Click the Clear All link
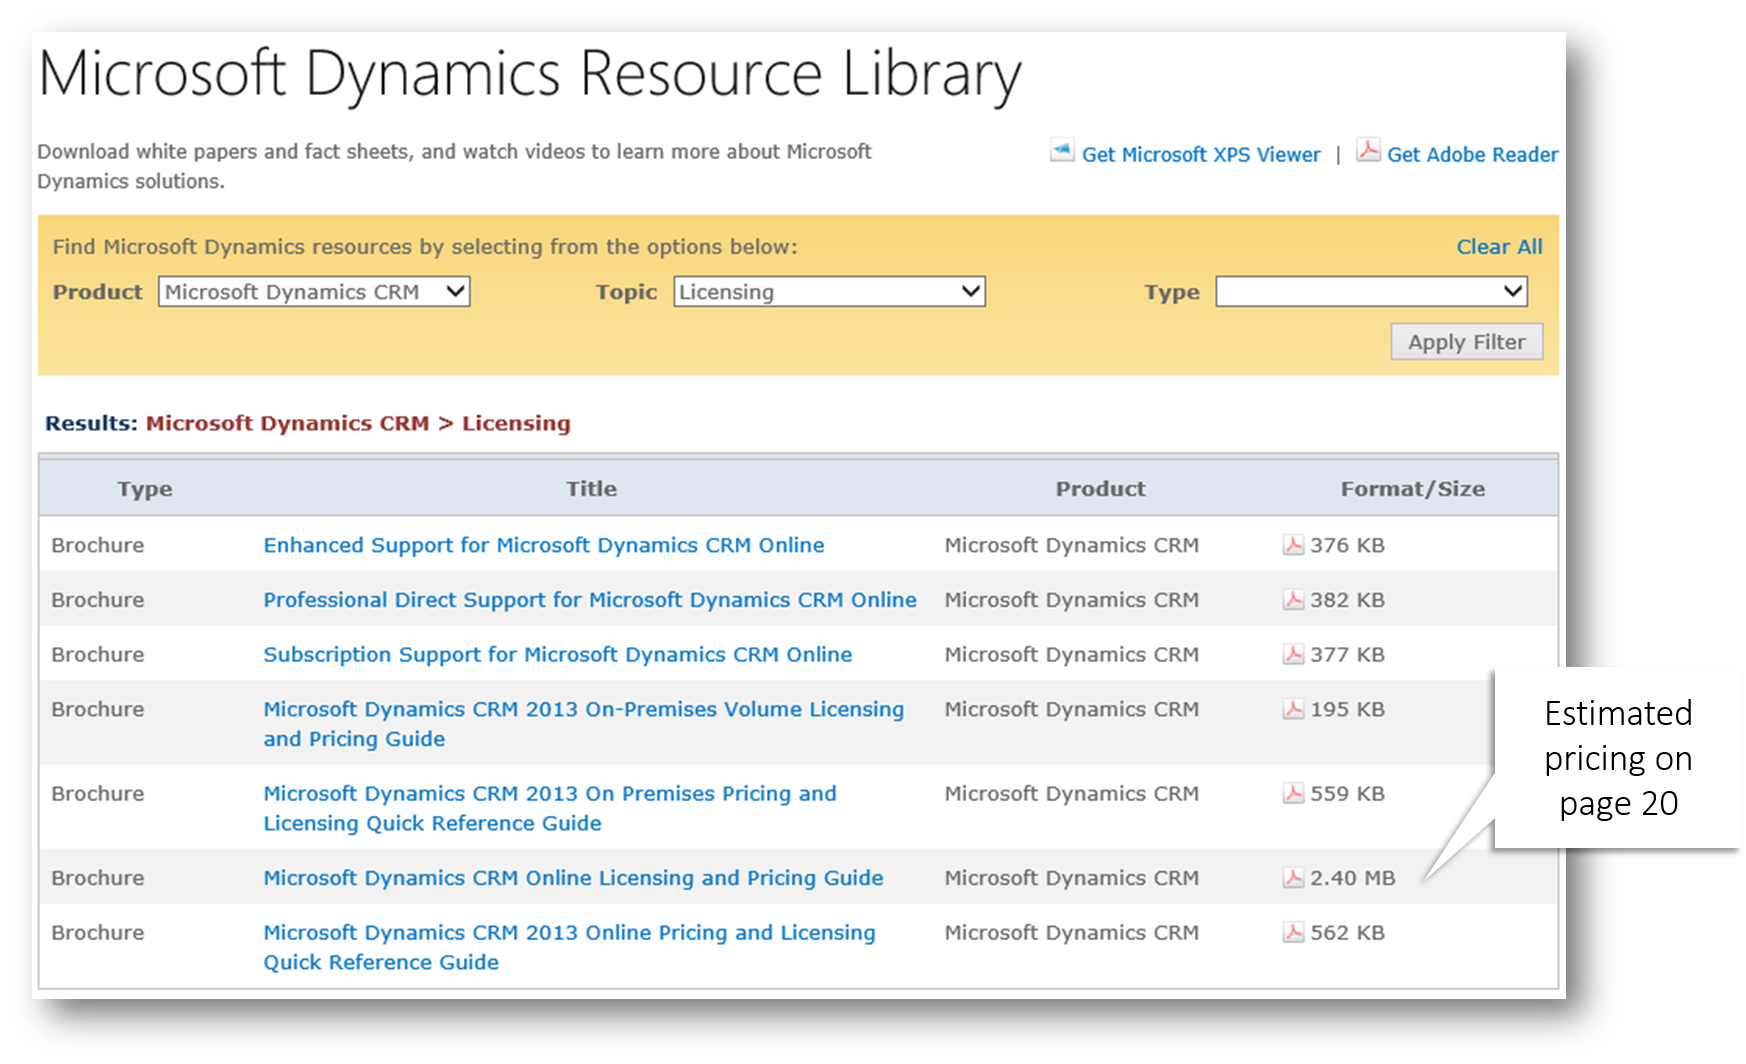1746x1064 pixels. [x=1499, y=247]
